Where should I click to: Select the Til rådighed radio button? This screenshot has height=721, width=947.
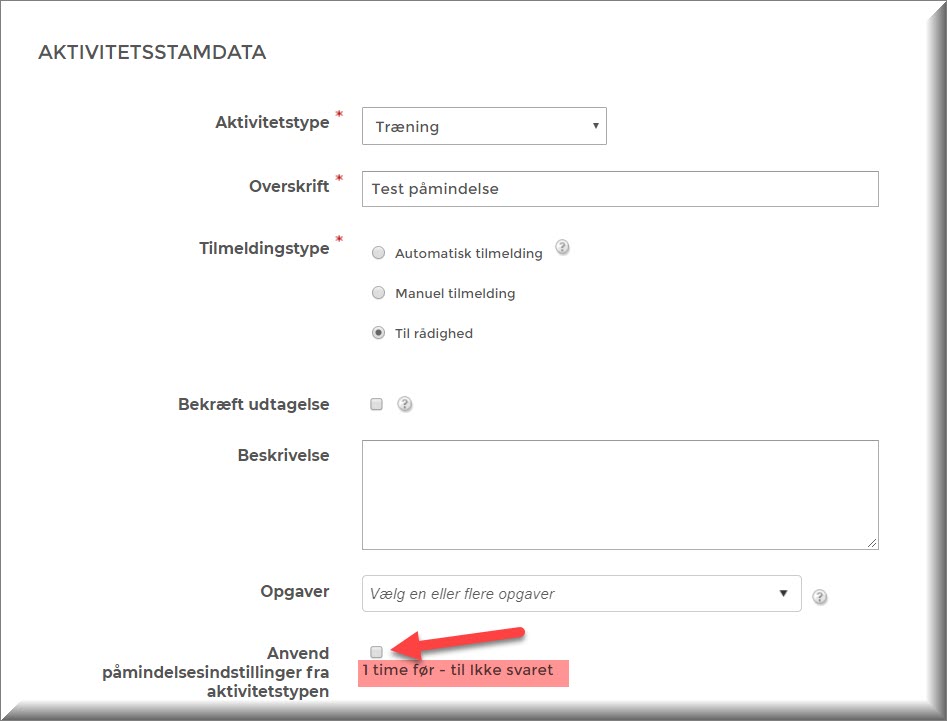tap(378, 333)
